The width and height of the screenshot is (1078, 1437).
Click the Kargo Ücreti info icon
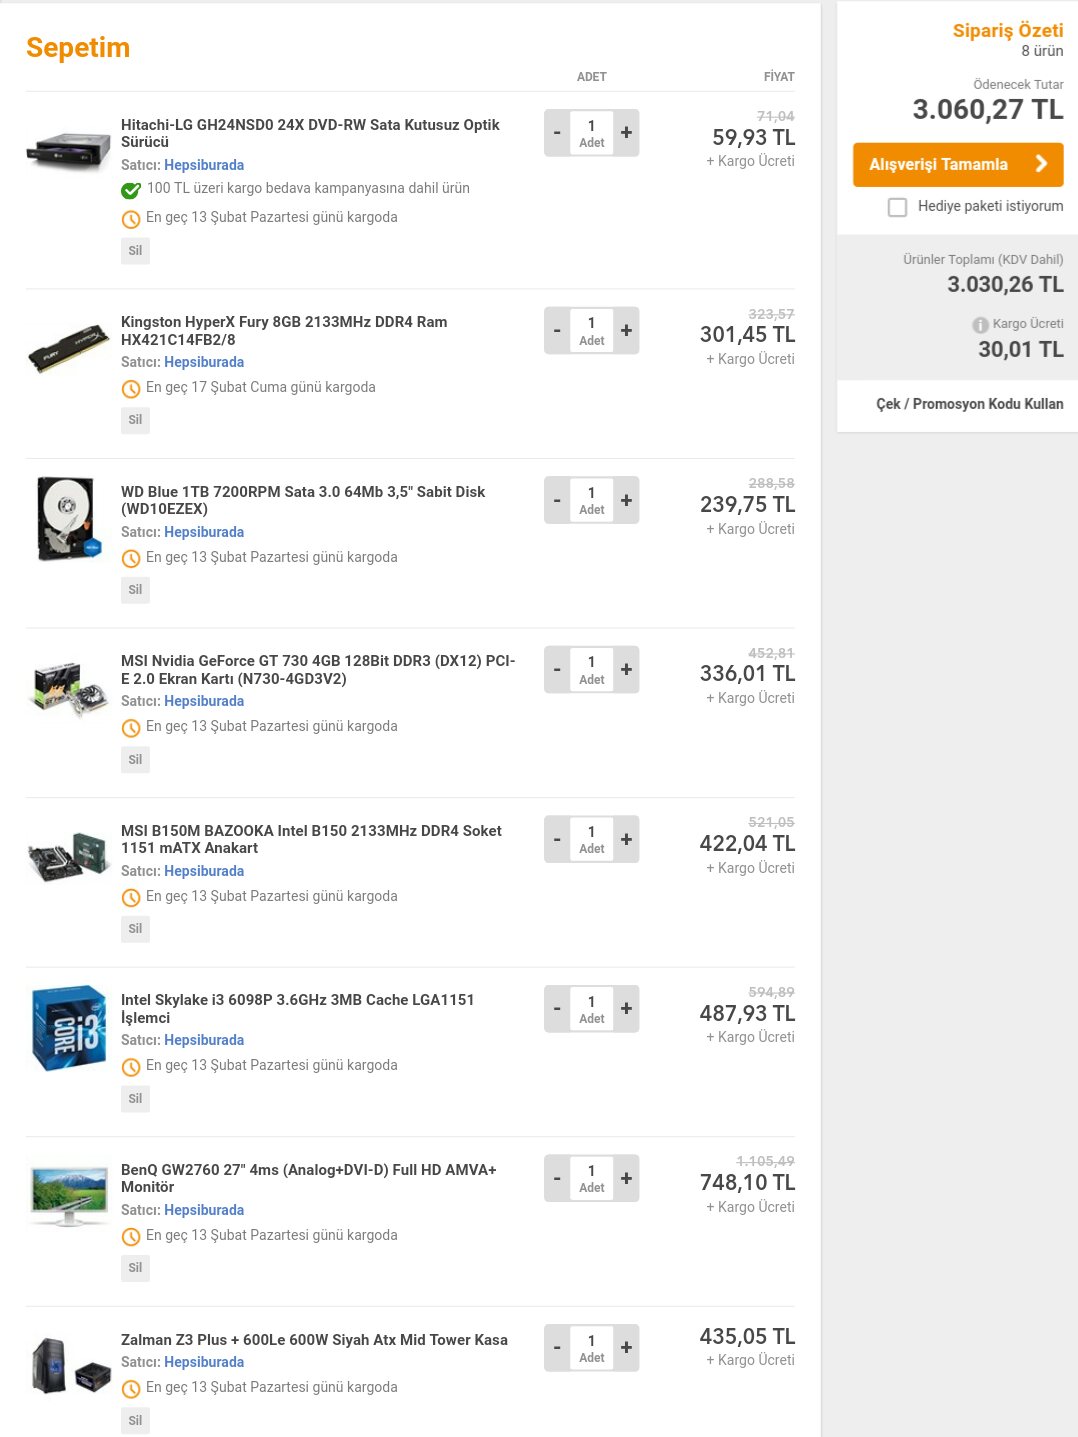pyautogui.click(x=980, y=325)
